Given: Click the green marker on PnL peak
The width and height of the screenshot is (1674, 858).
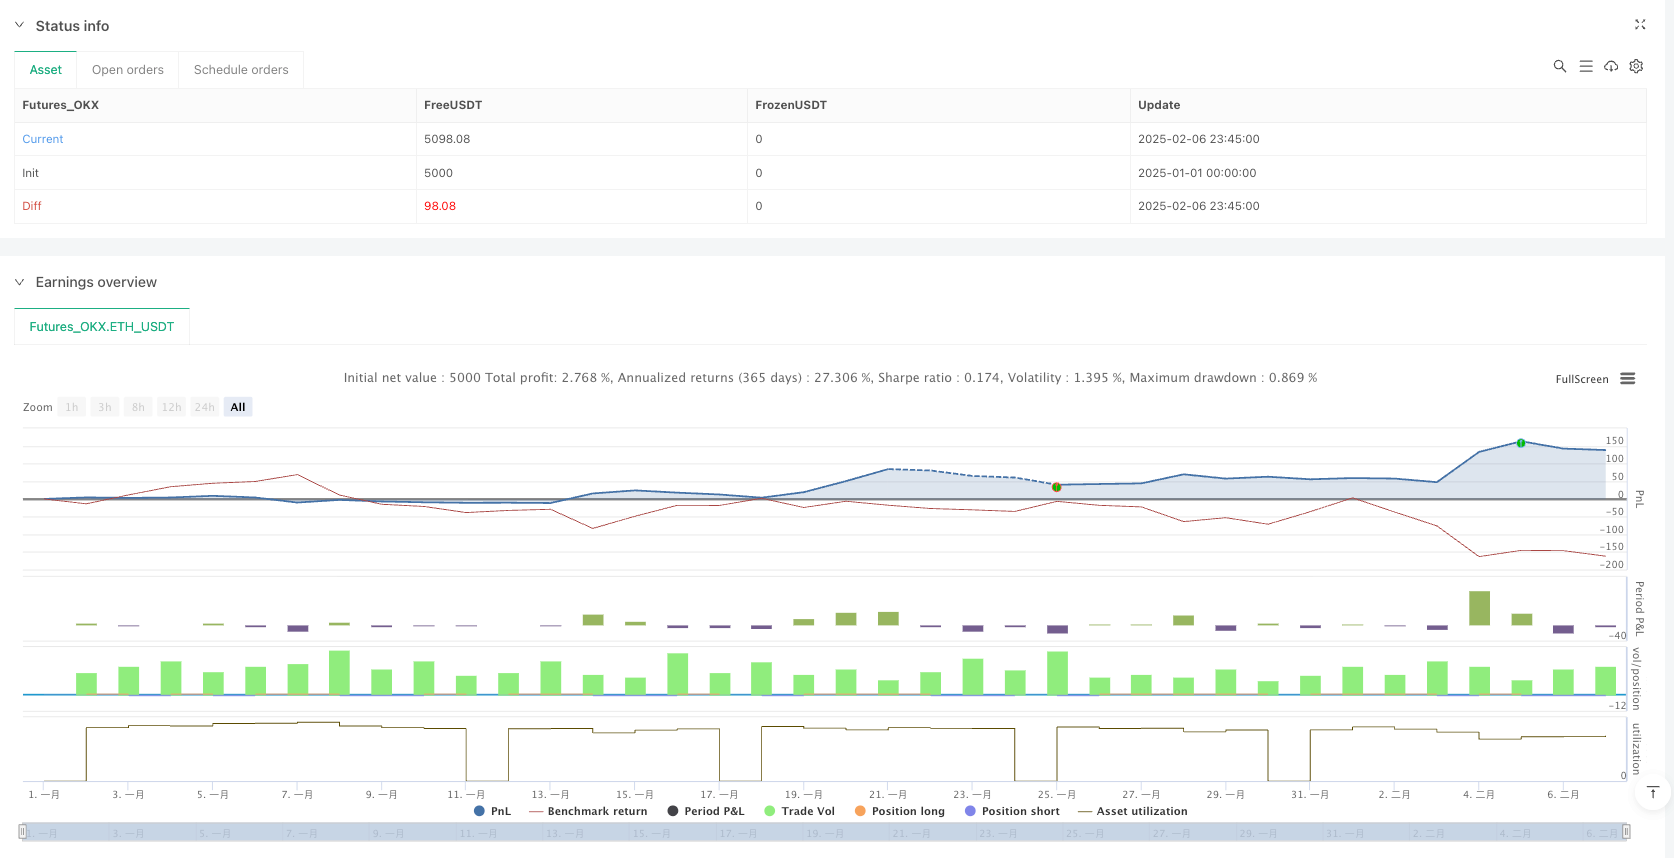Looking at the screenshot, I should pos(1520,442).
